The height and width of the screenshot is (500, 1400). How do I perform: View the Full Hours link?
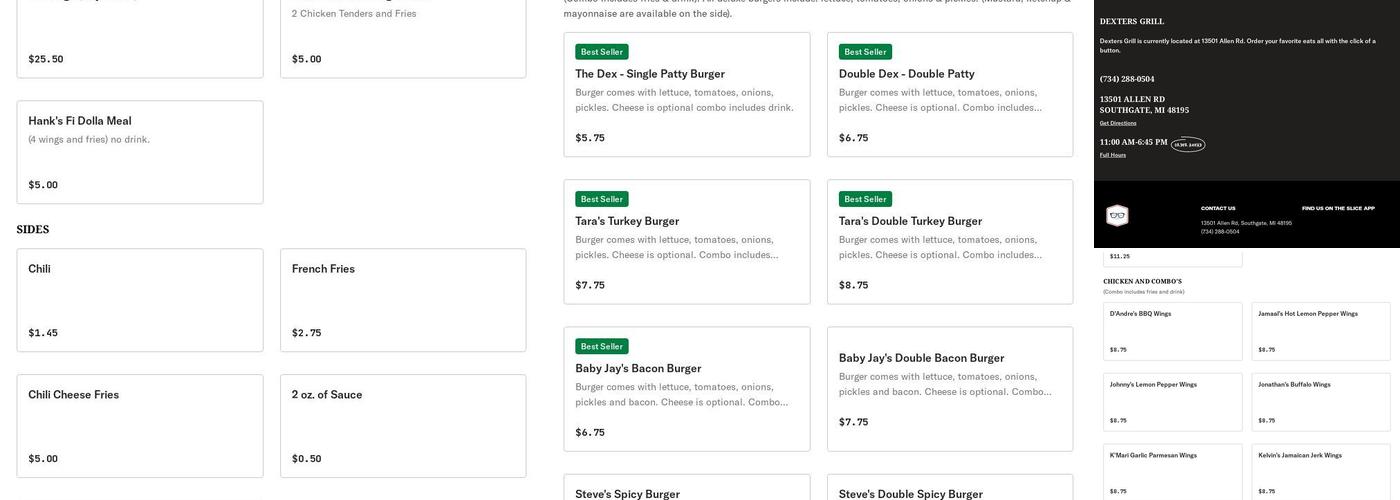1113,155
